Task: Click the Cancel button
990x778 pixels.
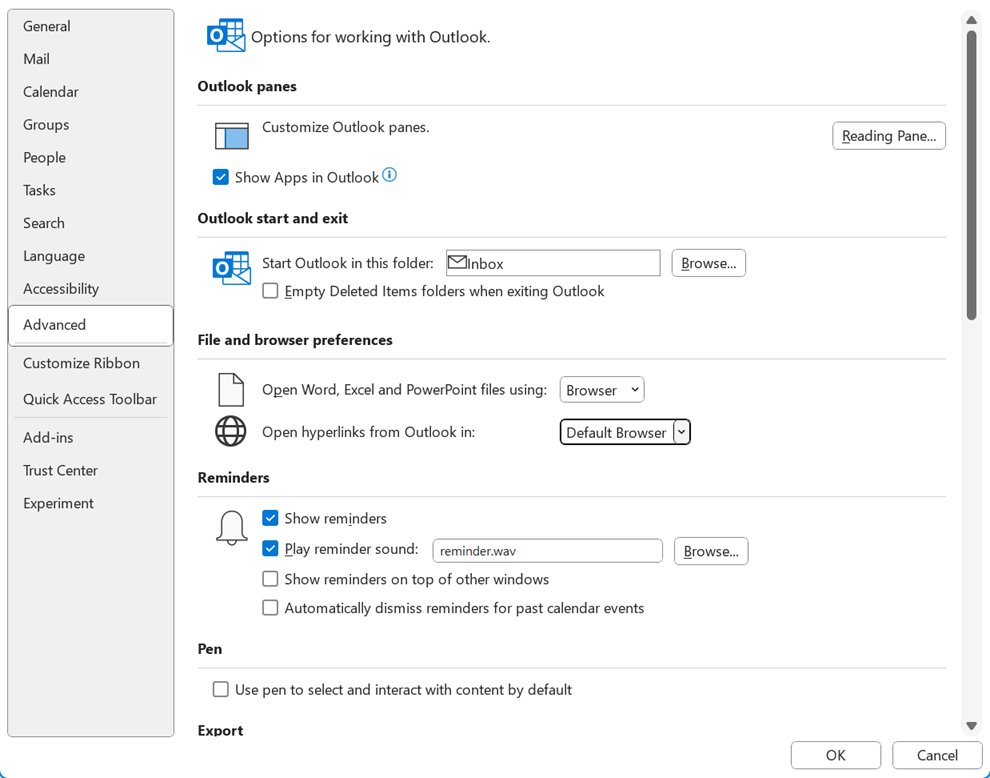Action: click(x=937, y=755)
